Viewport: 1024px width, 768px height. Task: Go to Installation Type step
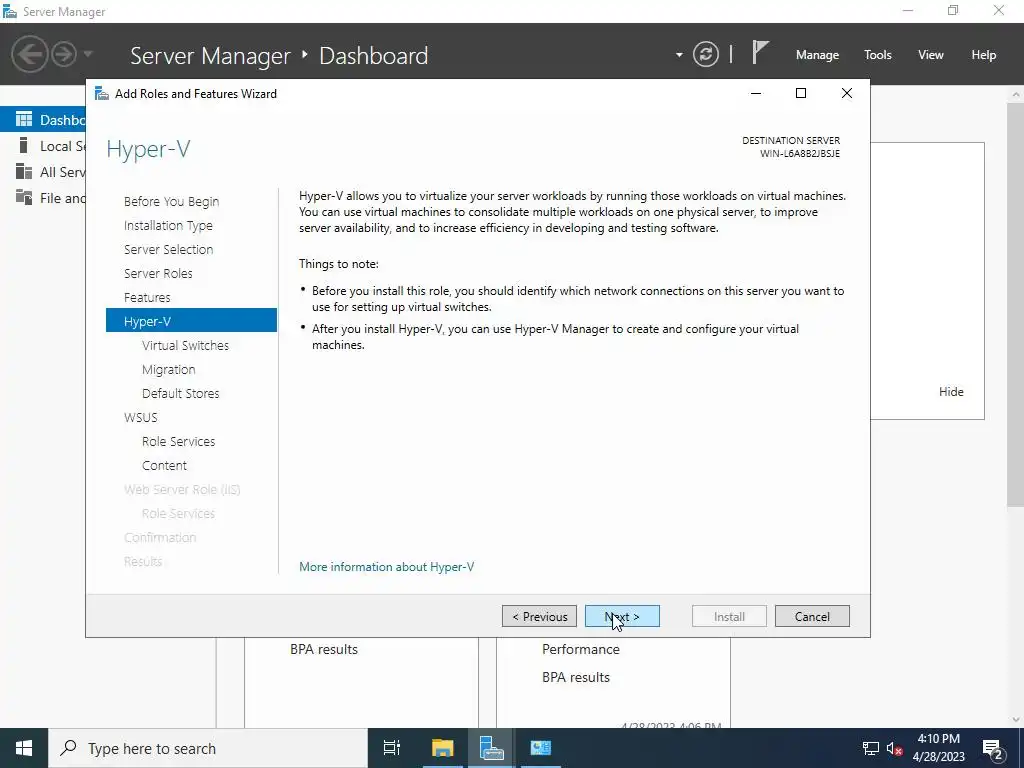168,225
